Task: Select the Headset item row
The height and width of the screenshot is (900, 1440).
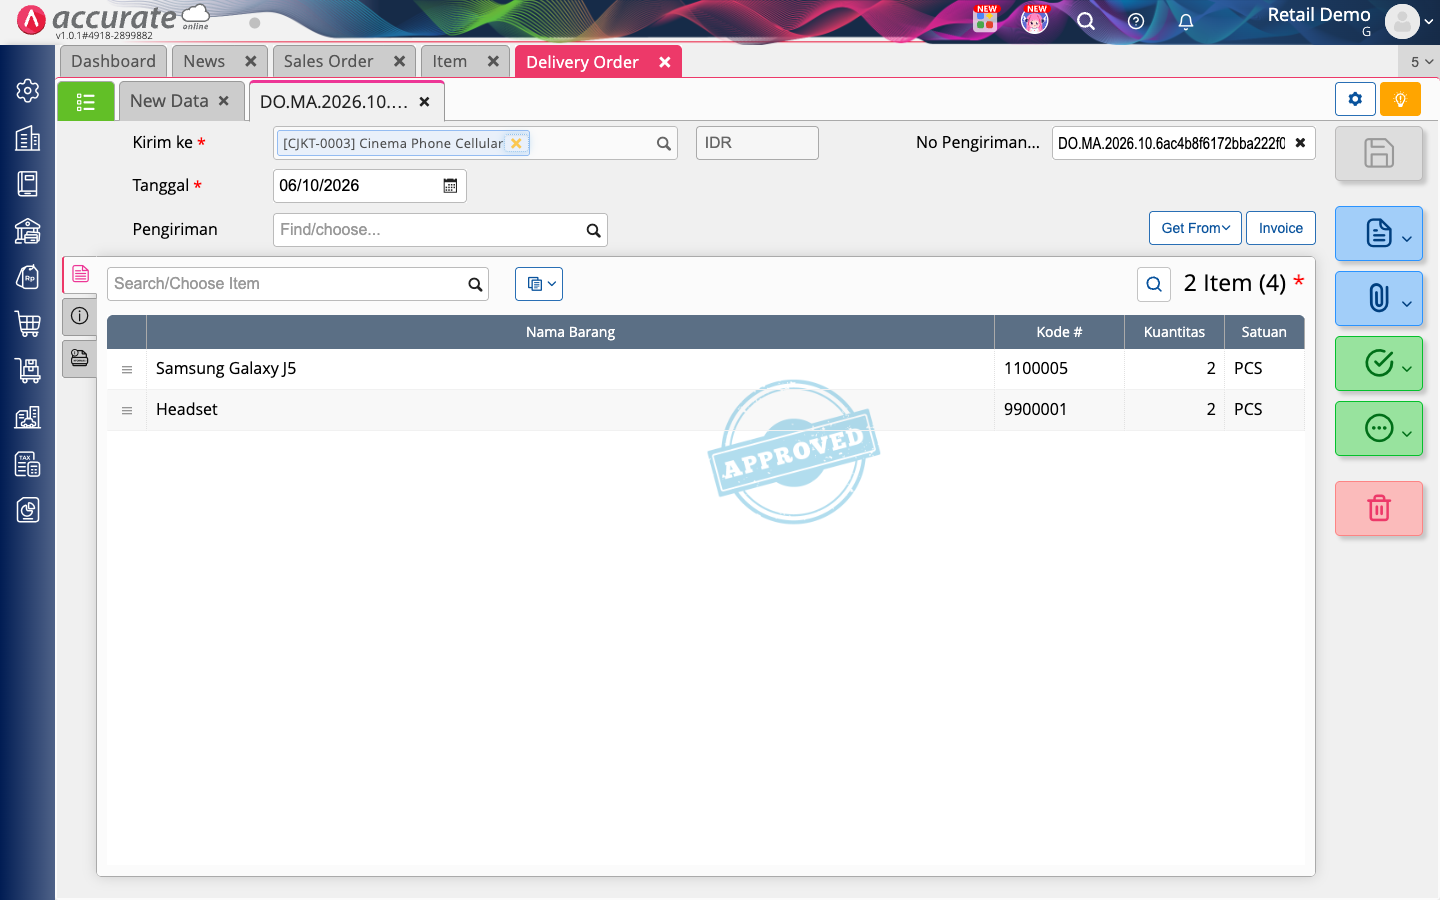Action: coord(705,410)
